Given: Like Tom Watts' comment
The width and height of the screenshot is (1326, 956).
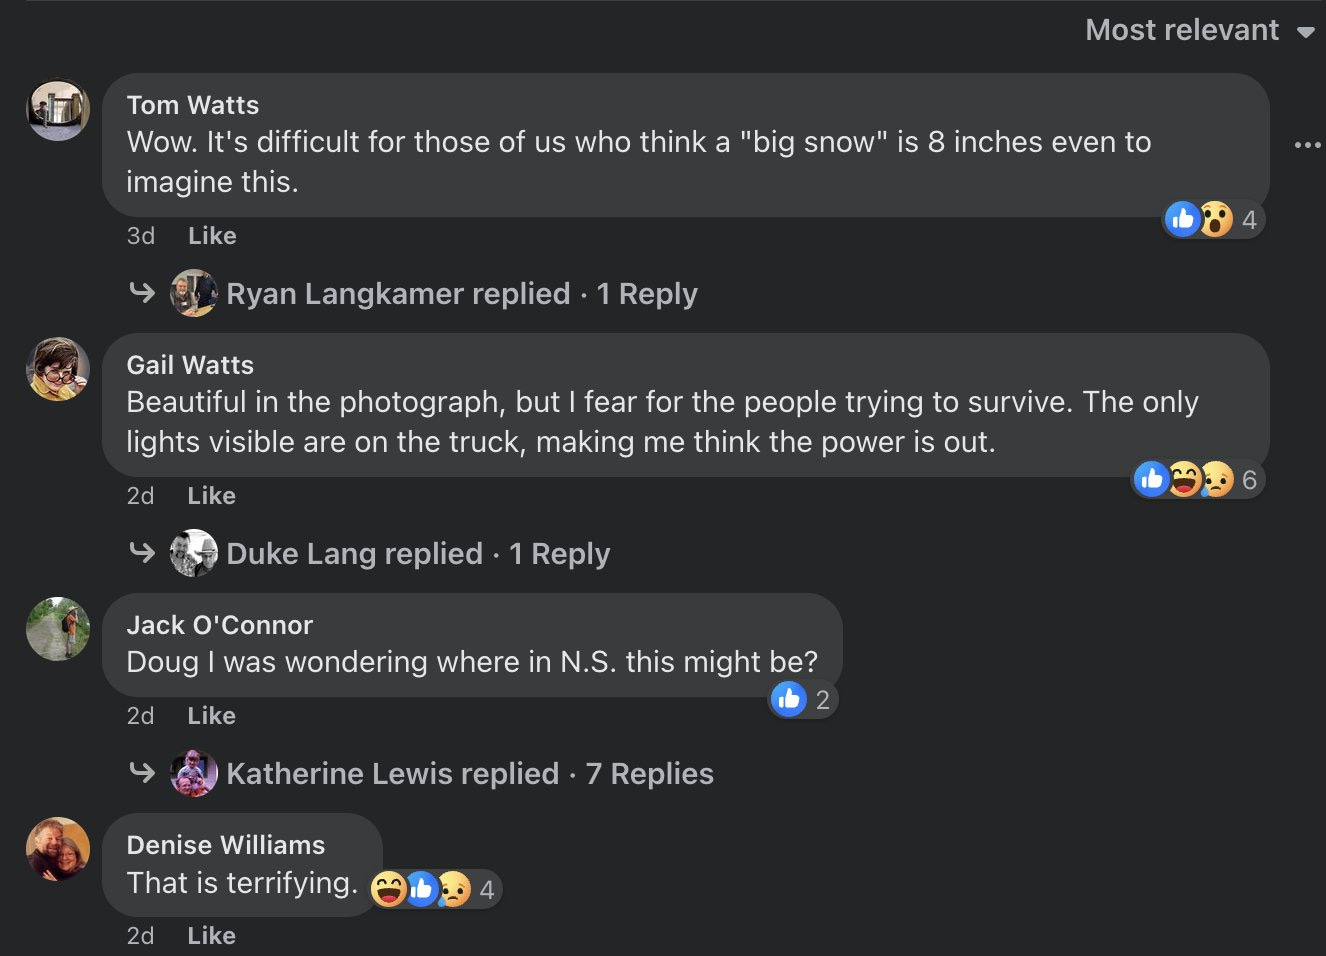Looking at the screenshot, I should [x=212, y=236].
